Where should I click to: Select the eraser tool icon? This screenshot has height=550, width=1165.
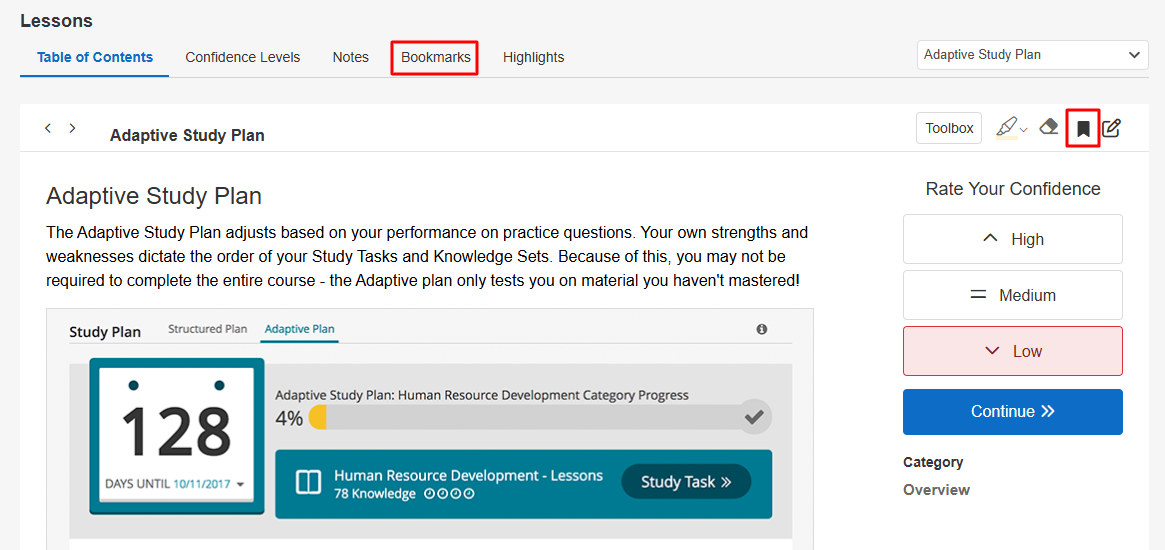[1048, 127]
